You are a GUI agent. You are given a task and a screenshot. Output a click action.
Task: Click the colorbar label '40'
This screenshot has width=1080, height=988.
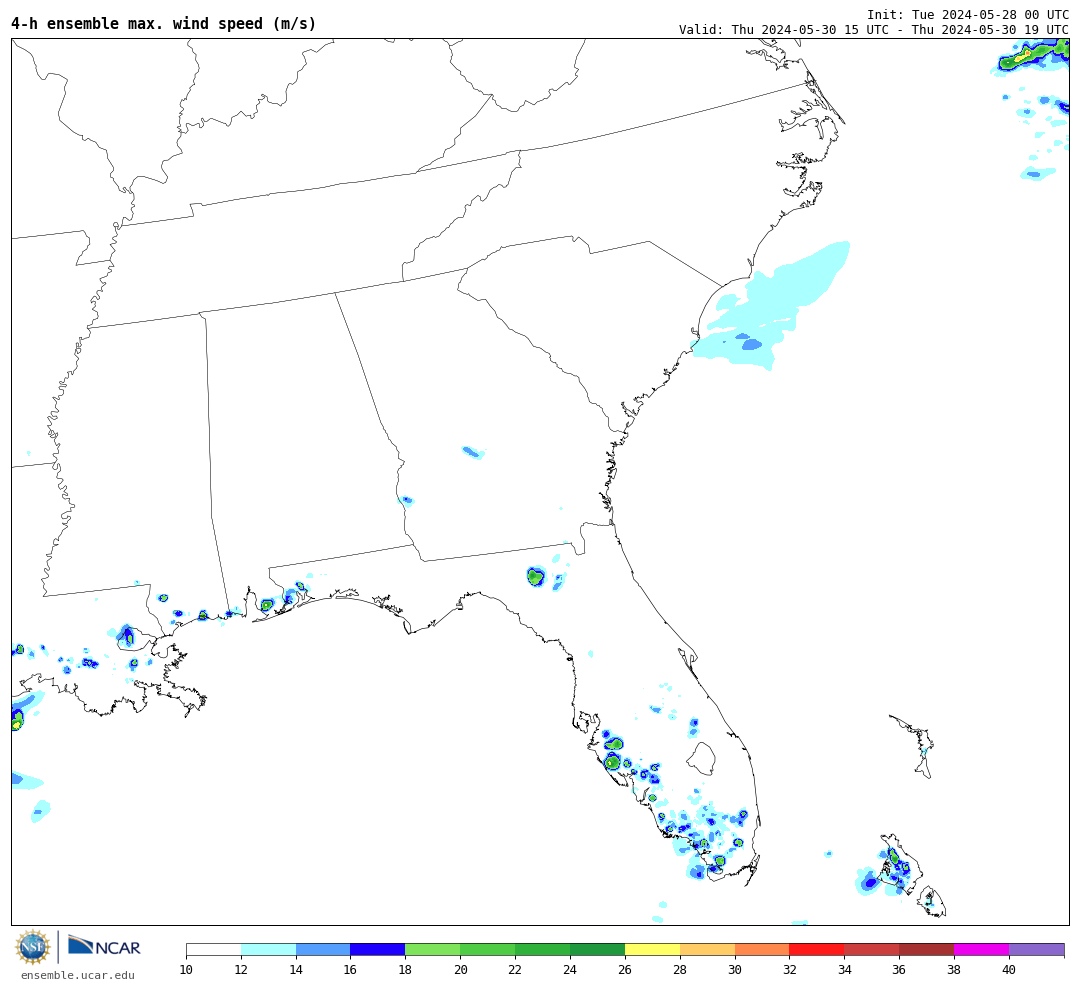click(1009, 970)
